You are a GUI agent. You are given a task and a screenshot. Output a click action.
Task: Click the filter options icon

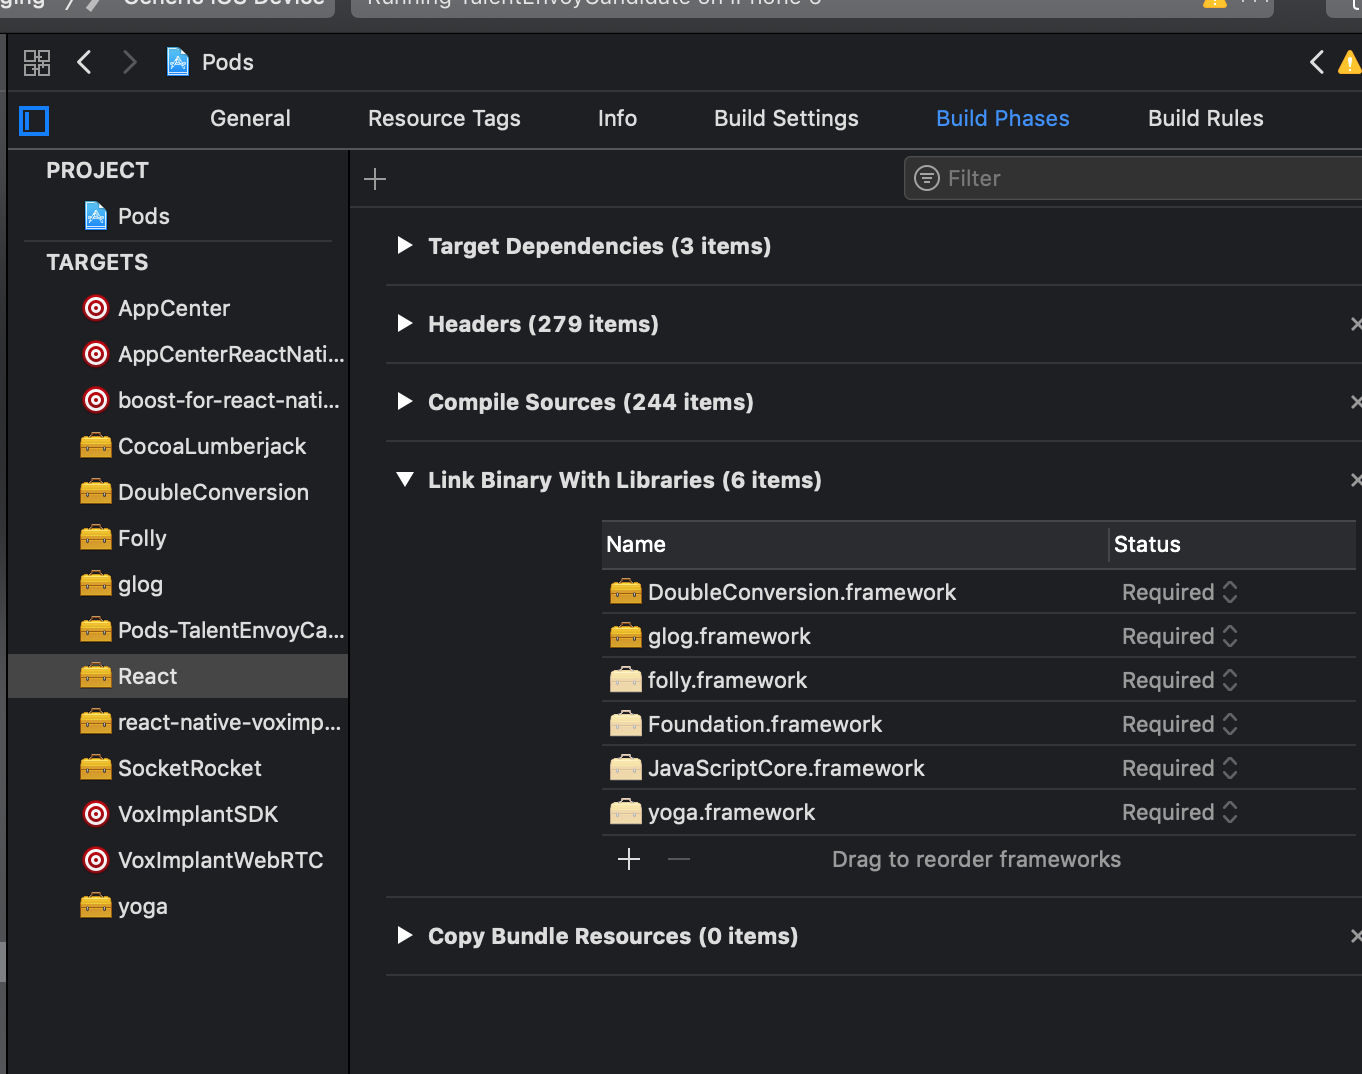(x=927, y=178)
